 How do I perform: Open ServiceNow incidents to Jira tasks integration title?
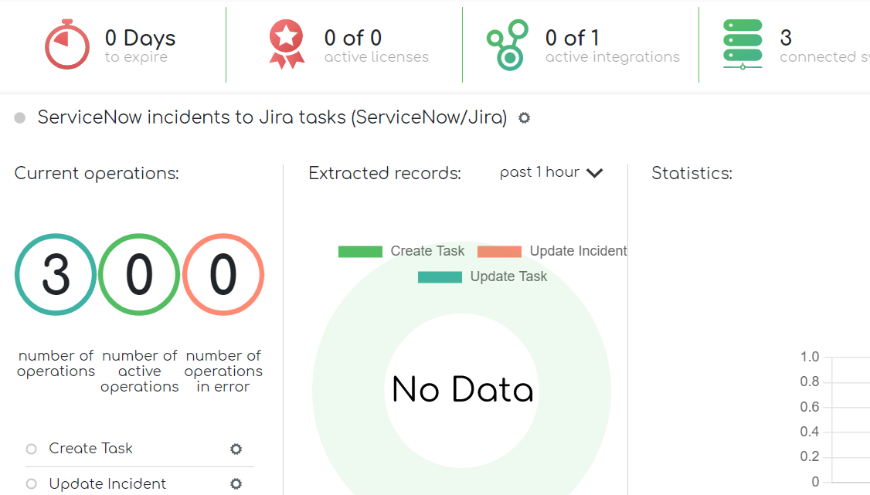pos(272,118)
